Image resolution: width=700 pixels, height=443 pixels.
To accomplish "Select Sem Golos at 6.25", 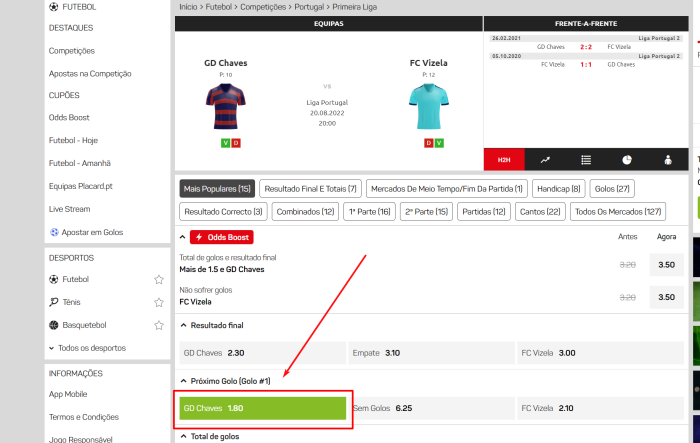I will [x=431, y=408].
